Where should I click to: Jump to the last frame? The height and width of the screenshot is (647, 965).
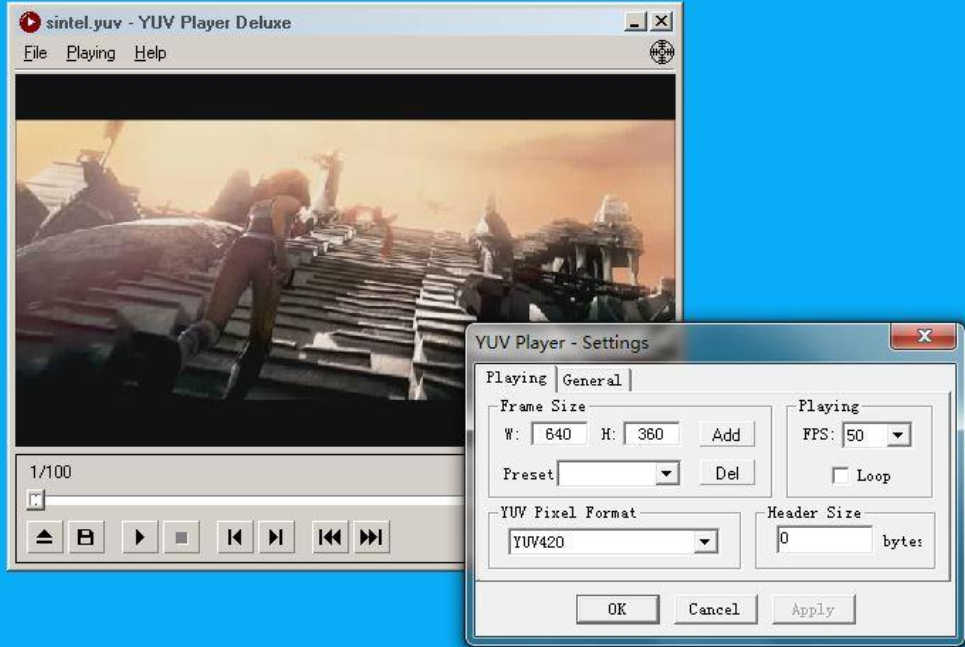click(x=371, y=537)
